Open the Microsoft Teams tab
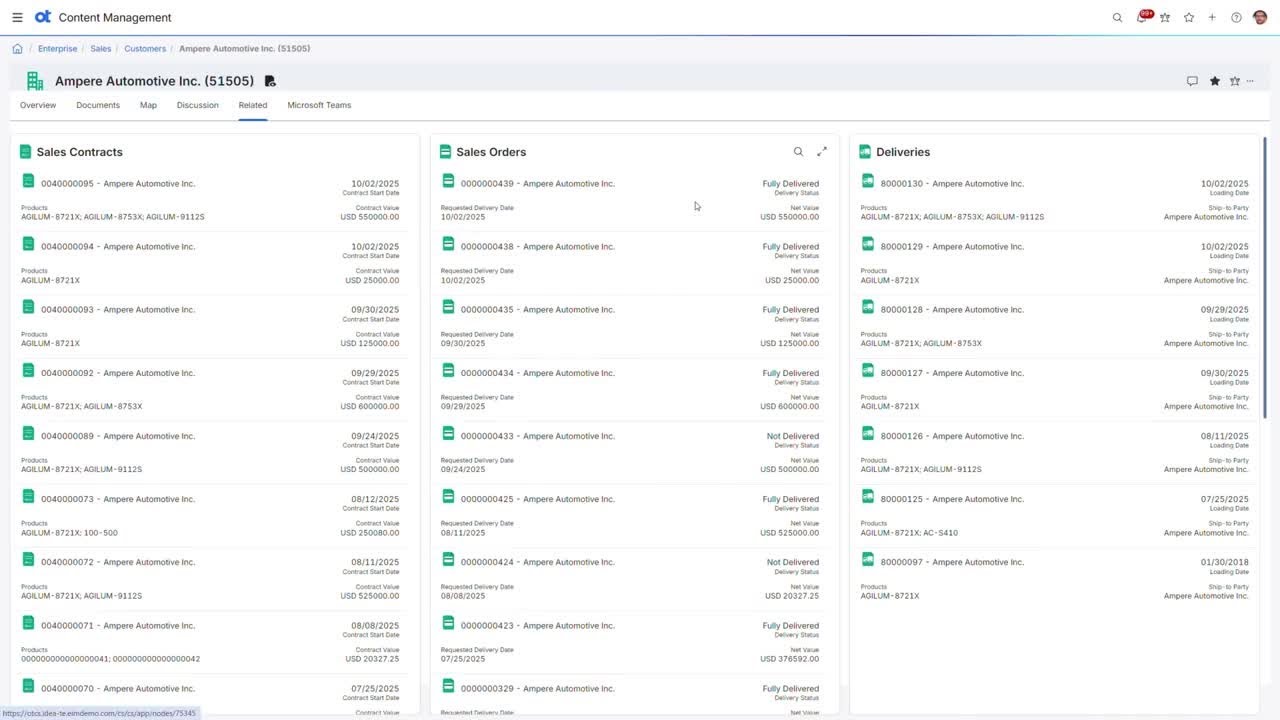This screenshot has width=1280, height=720. pyautogui.click(x=319, y=105)
